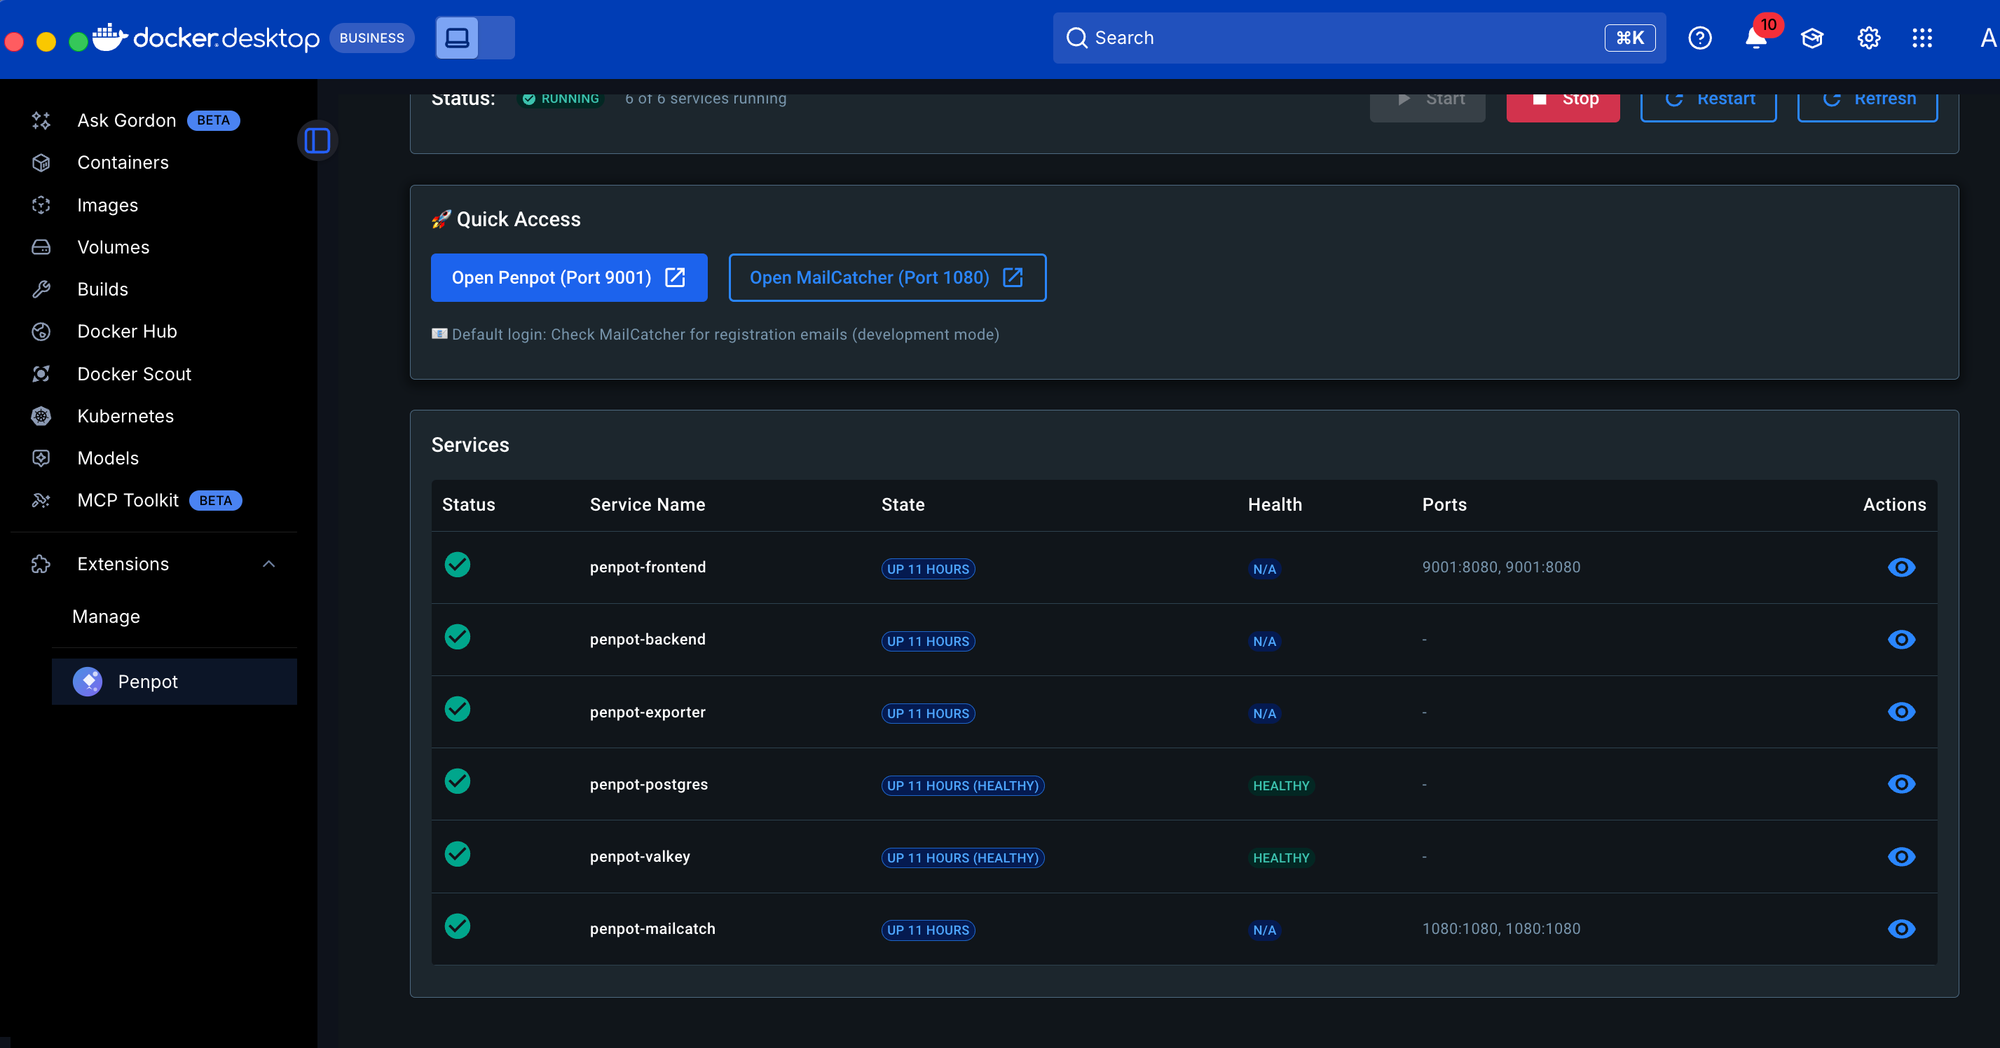The image size is (2000, 1048).
Task: Open Manage under Extensions
Action: (x=106, y=617)
